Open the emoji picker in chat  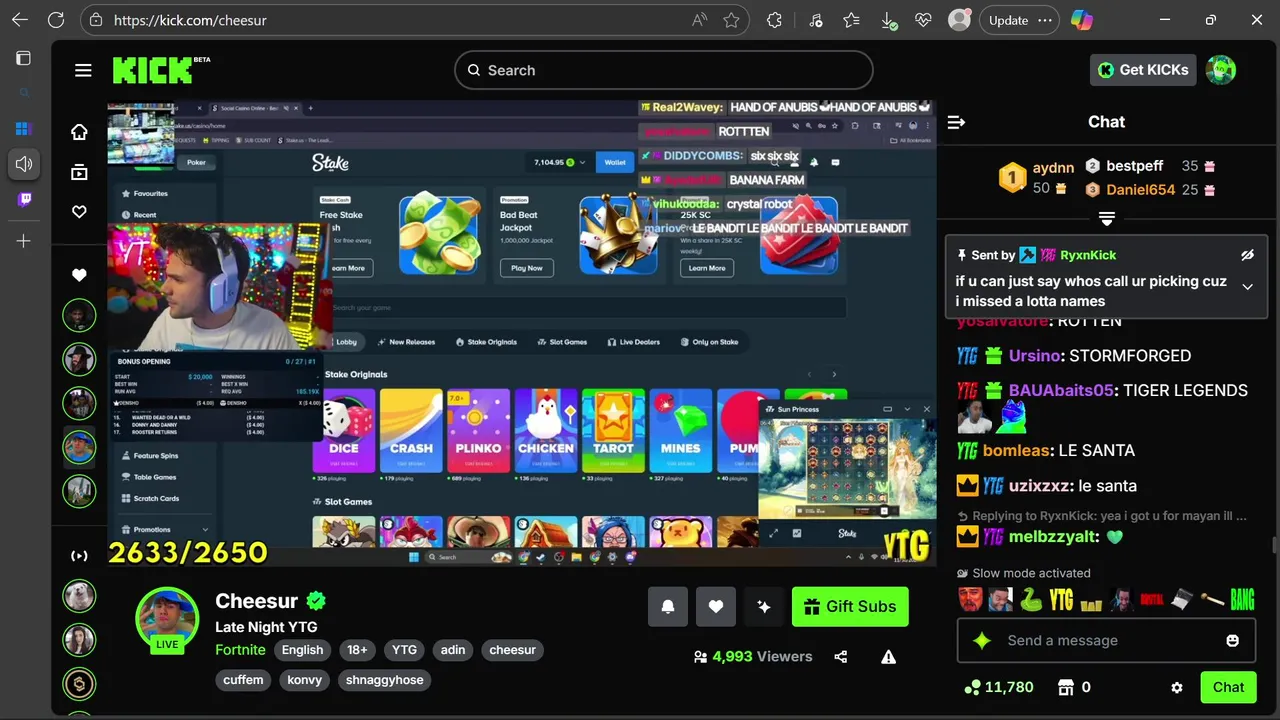click(x=1233, y=640)
